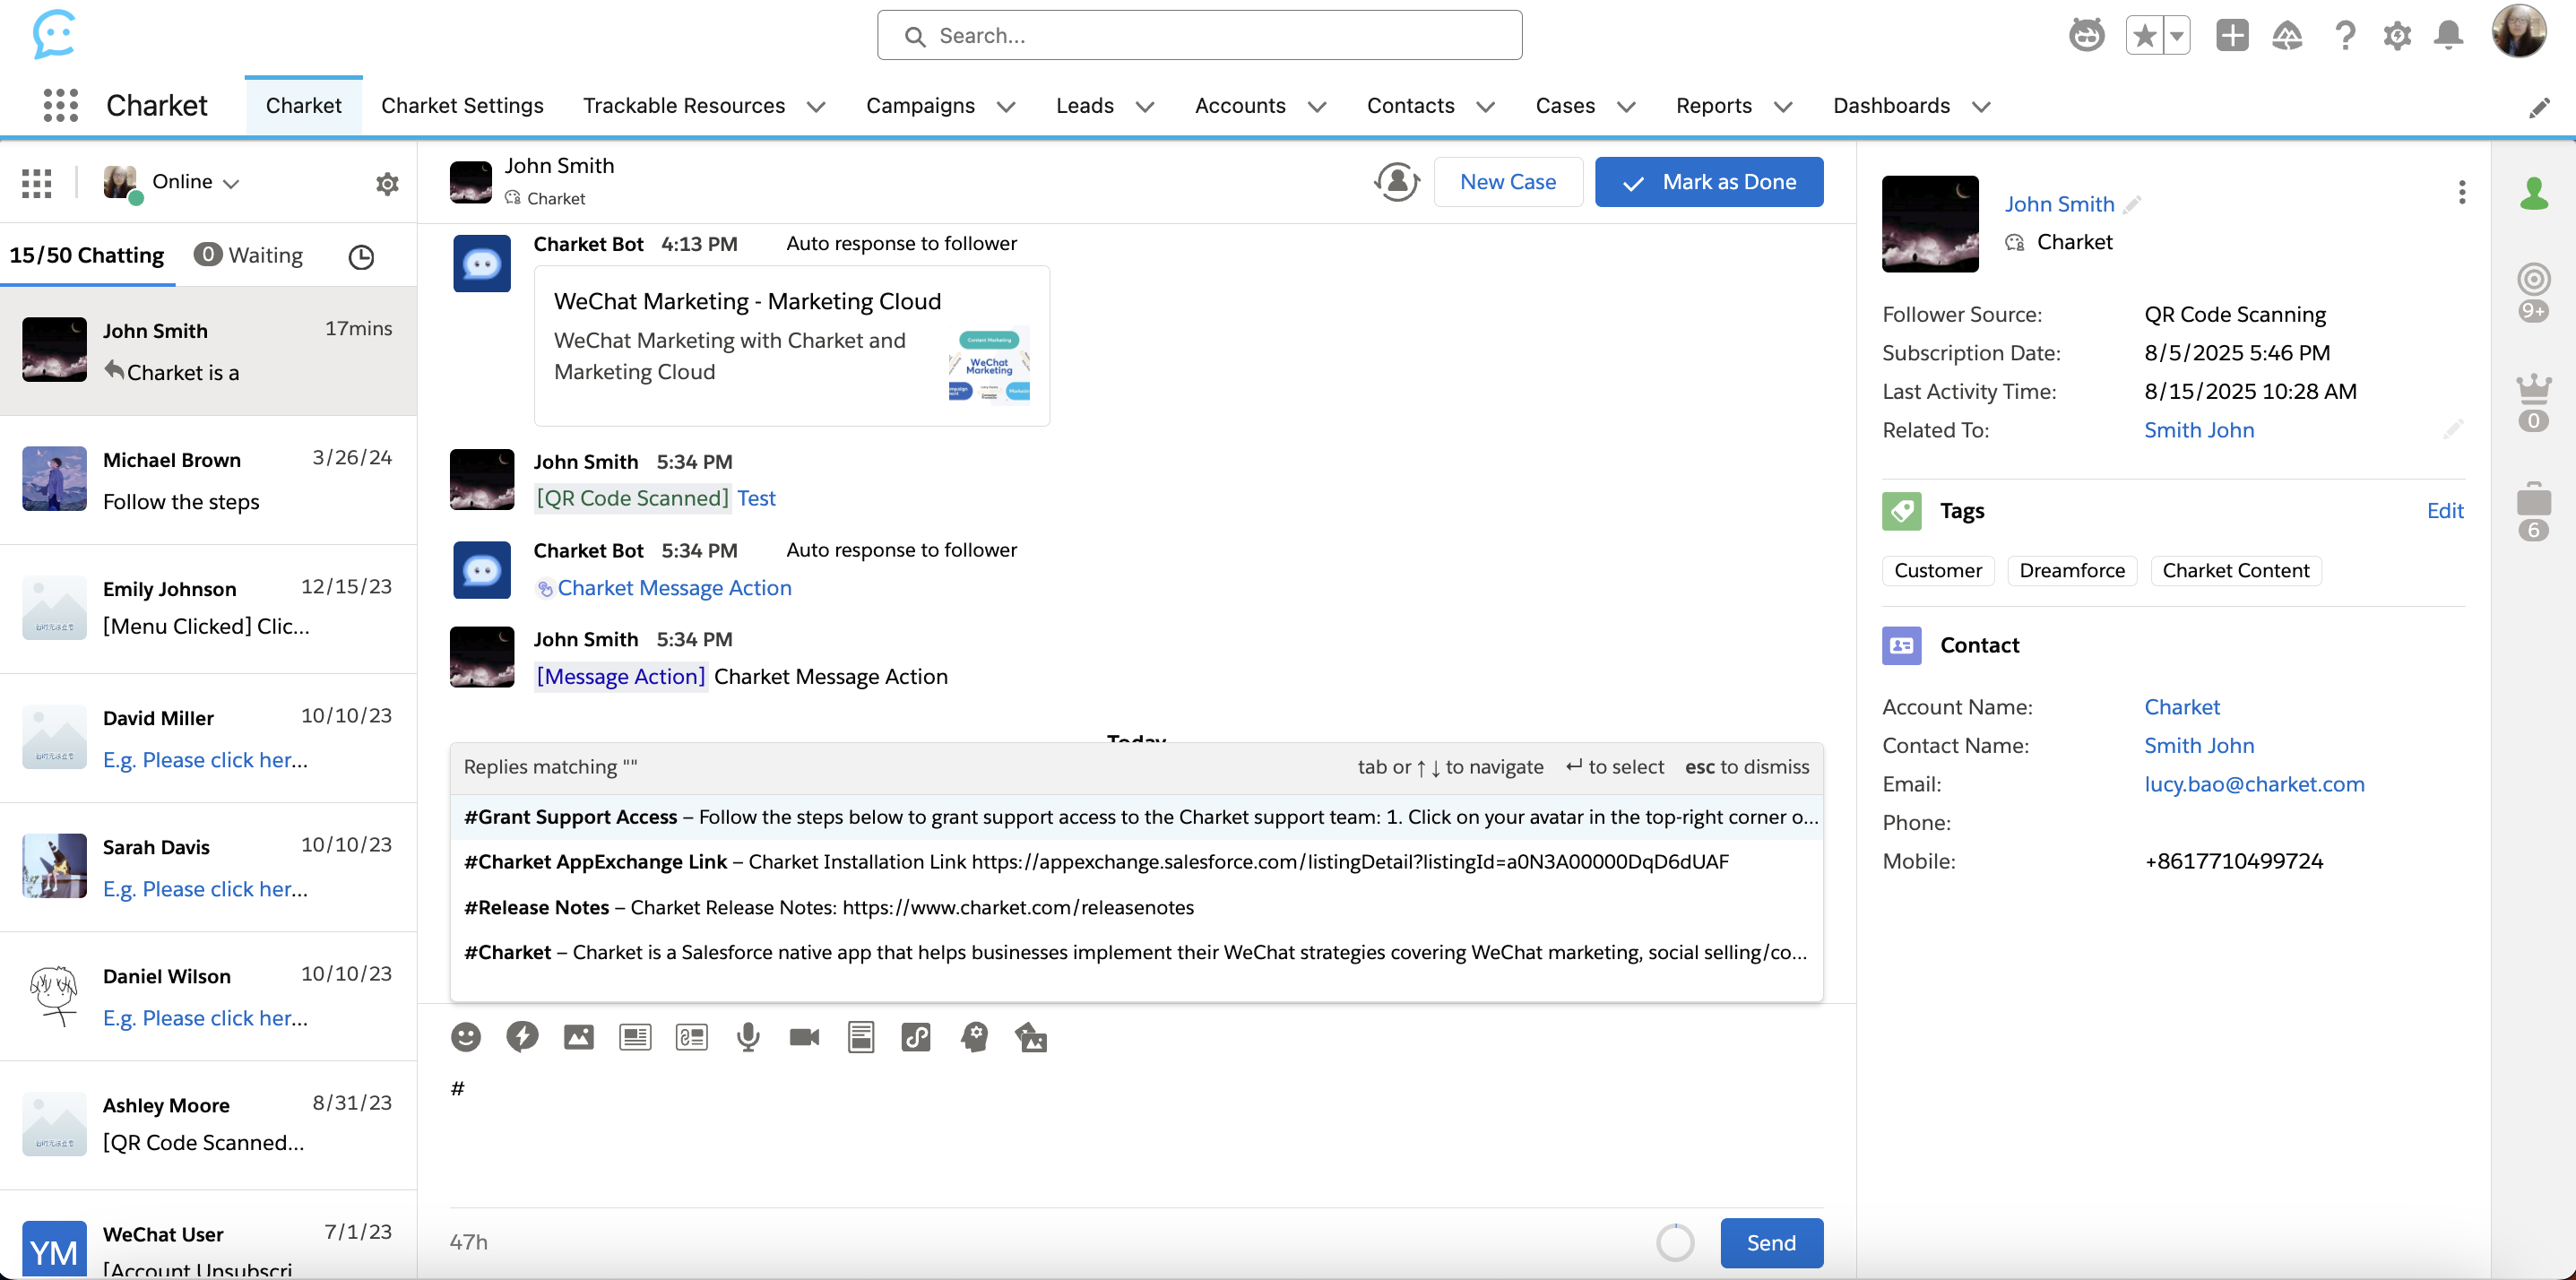Click the voice message microphone icon
2576x1280 pixels.
click(748, 1037)
